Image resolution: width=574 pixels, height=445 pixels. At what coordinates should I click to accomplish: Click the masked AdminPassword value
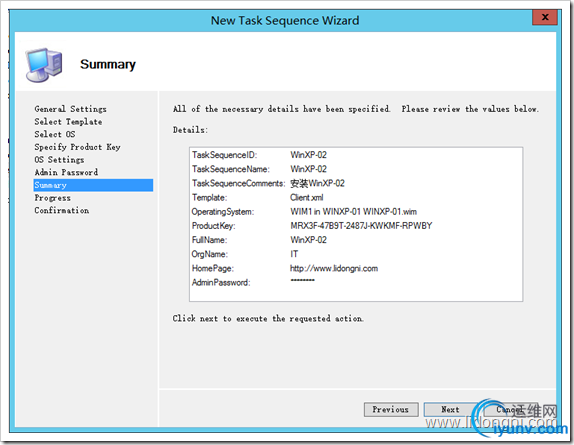click(x=302, y=280)
